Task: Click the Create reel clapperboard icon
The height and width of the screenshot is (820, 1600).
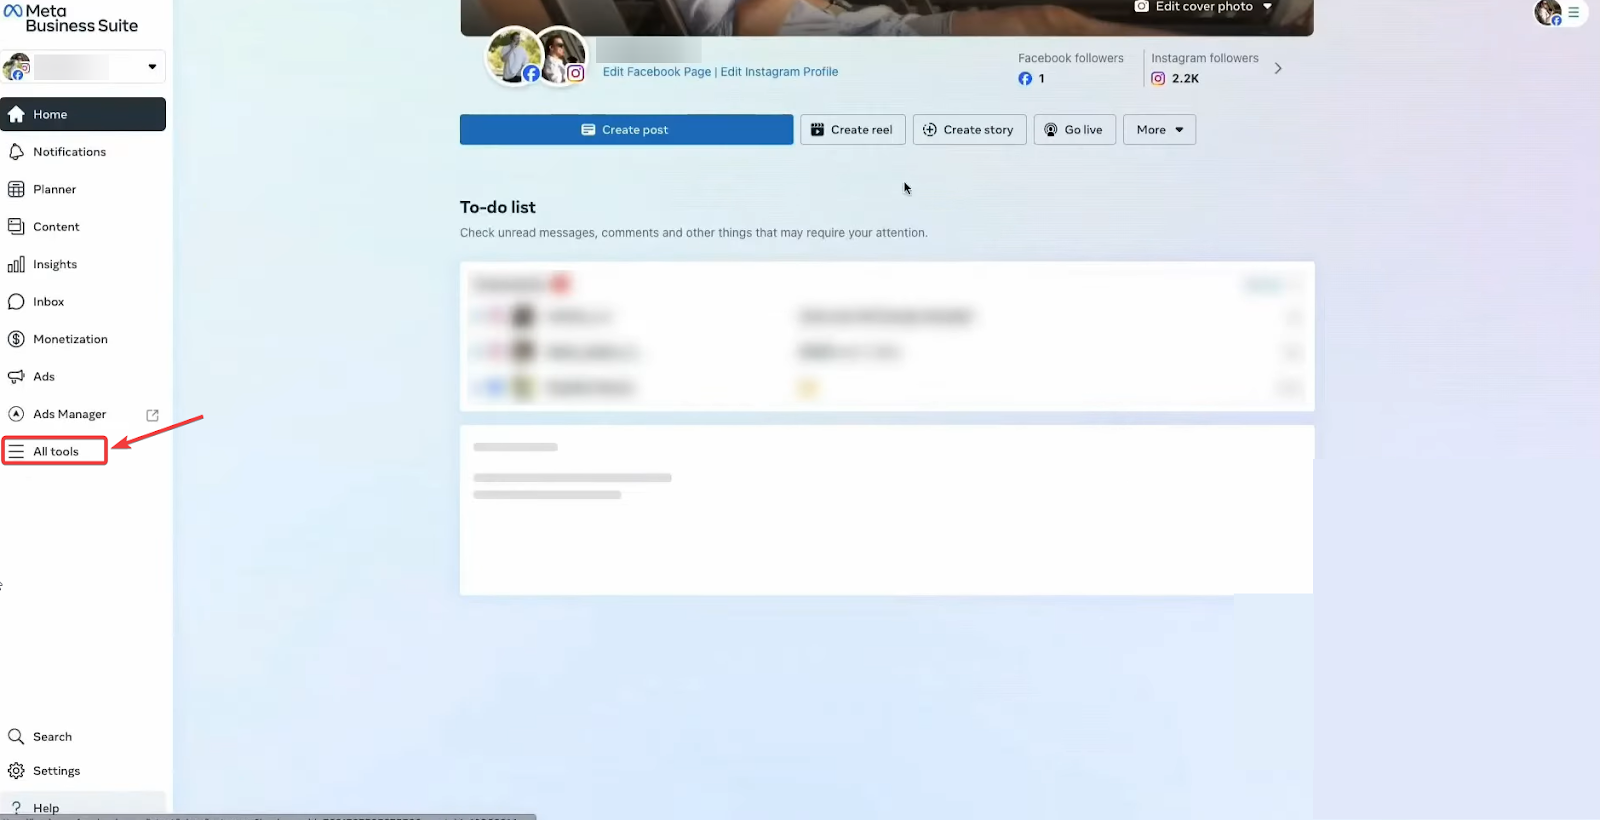Action: (x=817, y=130)
